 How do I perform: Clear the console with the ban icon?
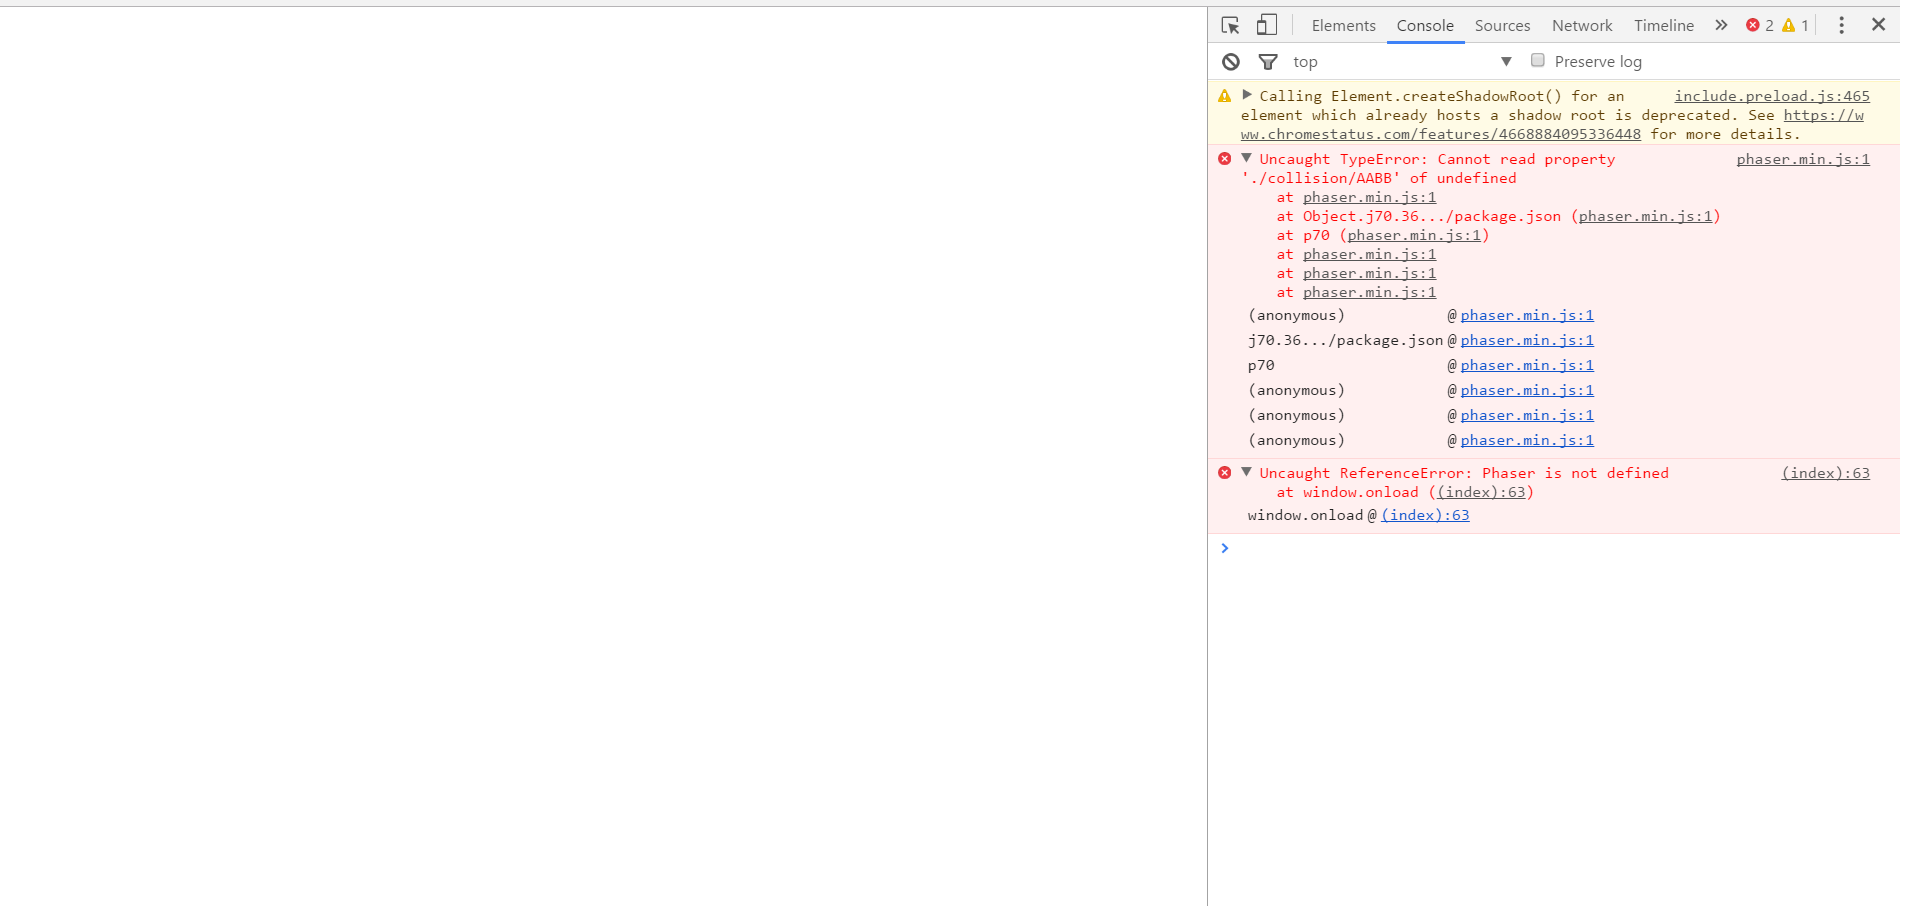(x=1231, y=62)
